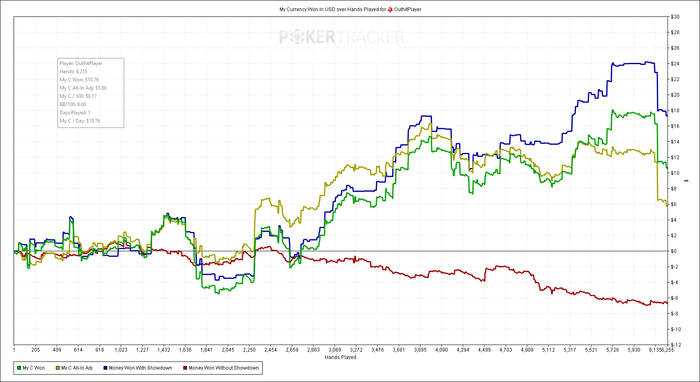
Task: Click the 4,090 tick label on x-axis
Action: click(x=441, y=350)
